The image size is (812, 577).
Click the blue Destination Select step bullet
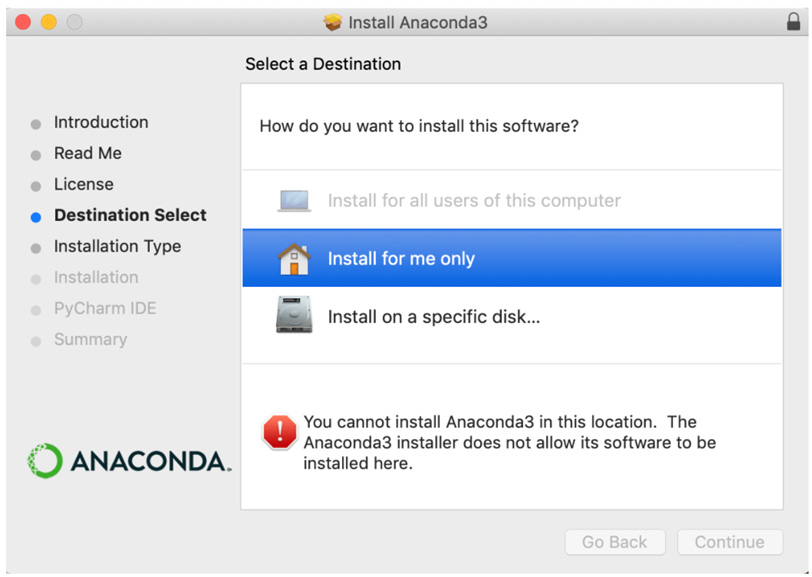36,217
